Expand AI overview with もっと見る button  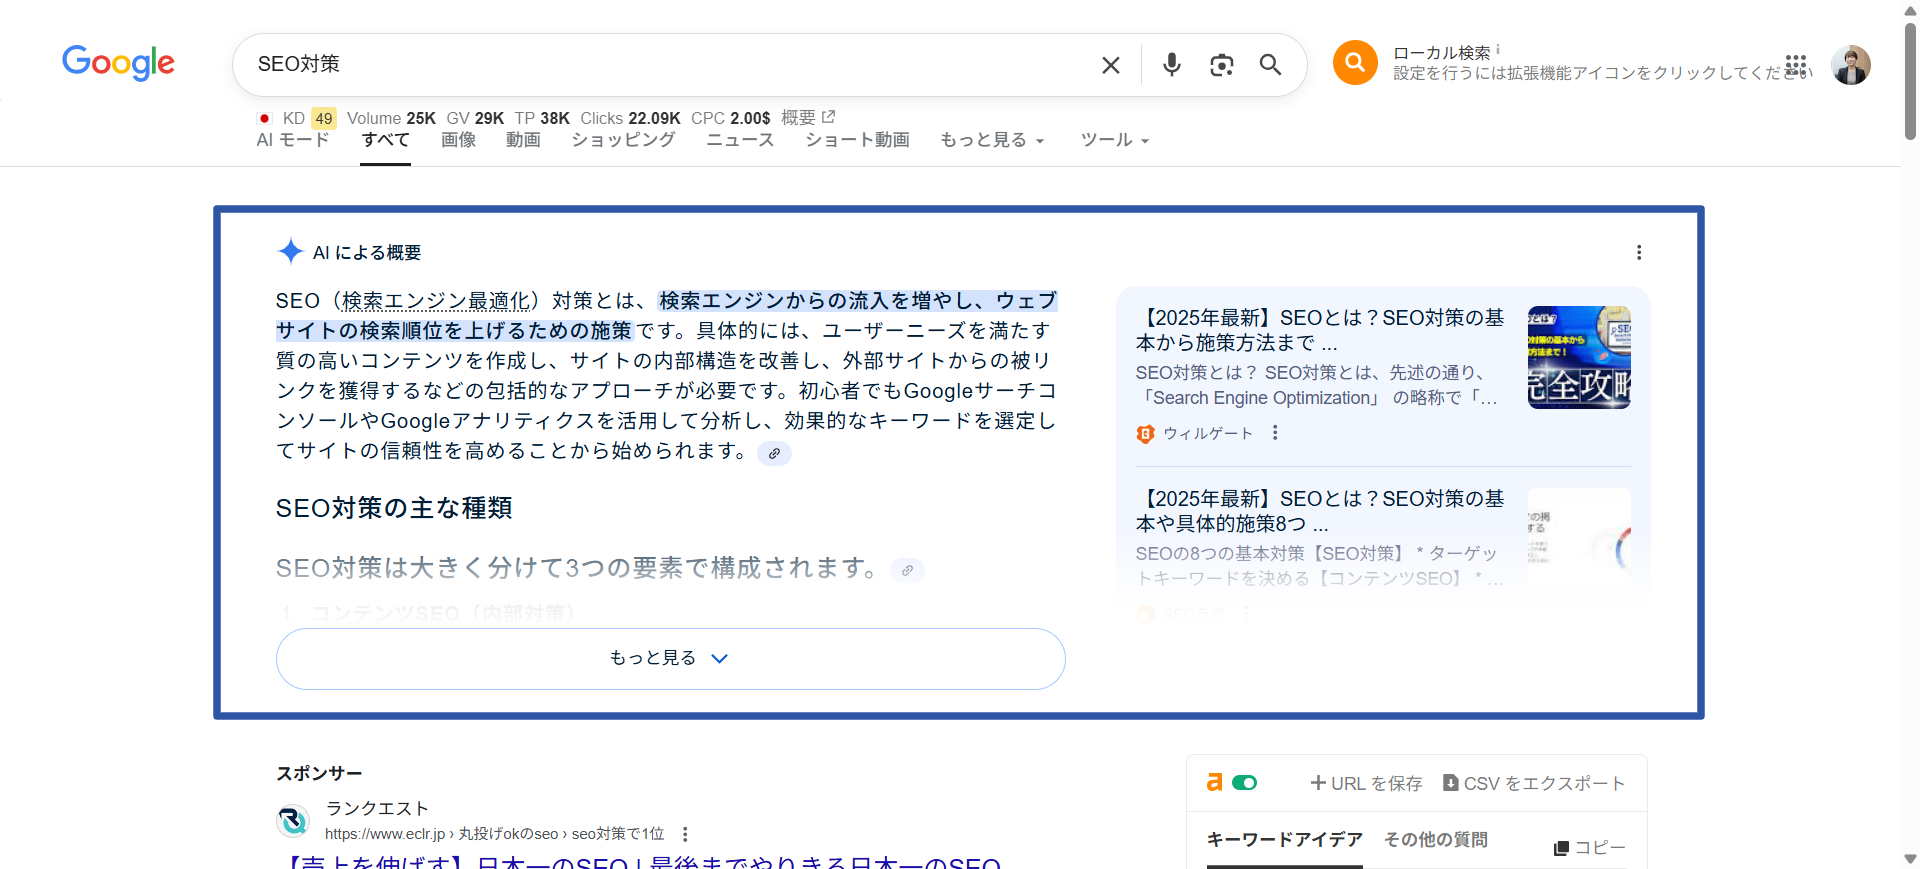(670, 658)
